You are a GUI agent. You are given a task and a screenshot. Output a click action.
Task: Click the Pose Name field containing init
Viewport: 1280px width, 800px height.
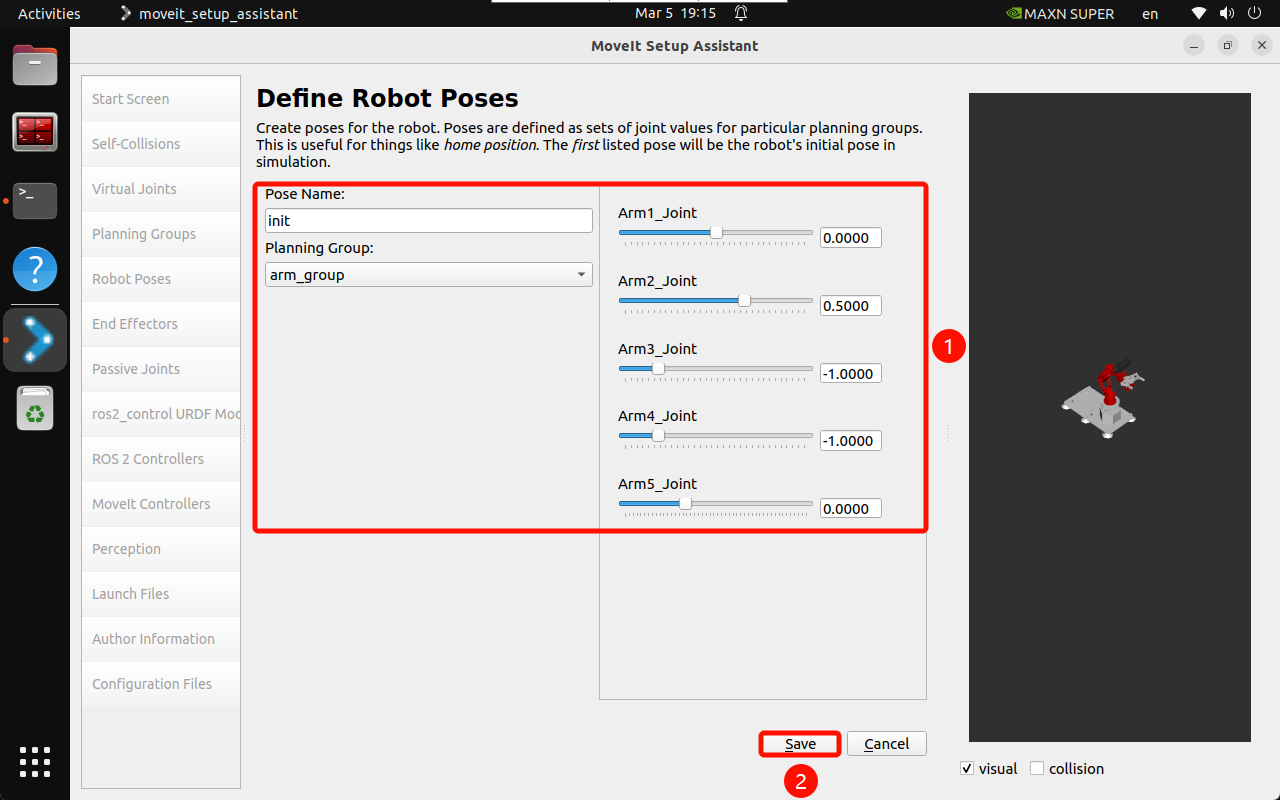click(x=429, y=221)
